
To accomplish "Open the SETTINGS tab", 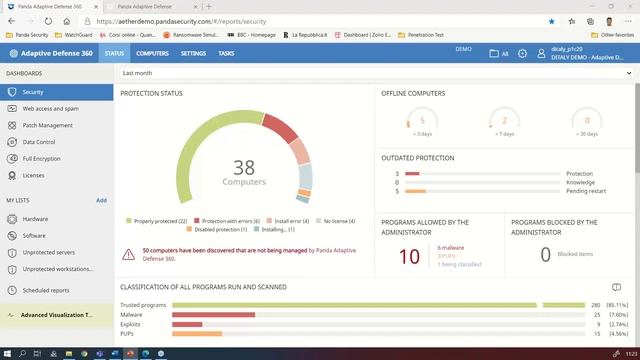I will 193,53.
